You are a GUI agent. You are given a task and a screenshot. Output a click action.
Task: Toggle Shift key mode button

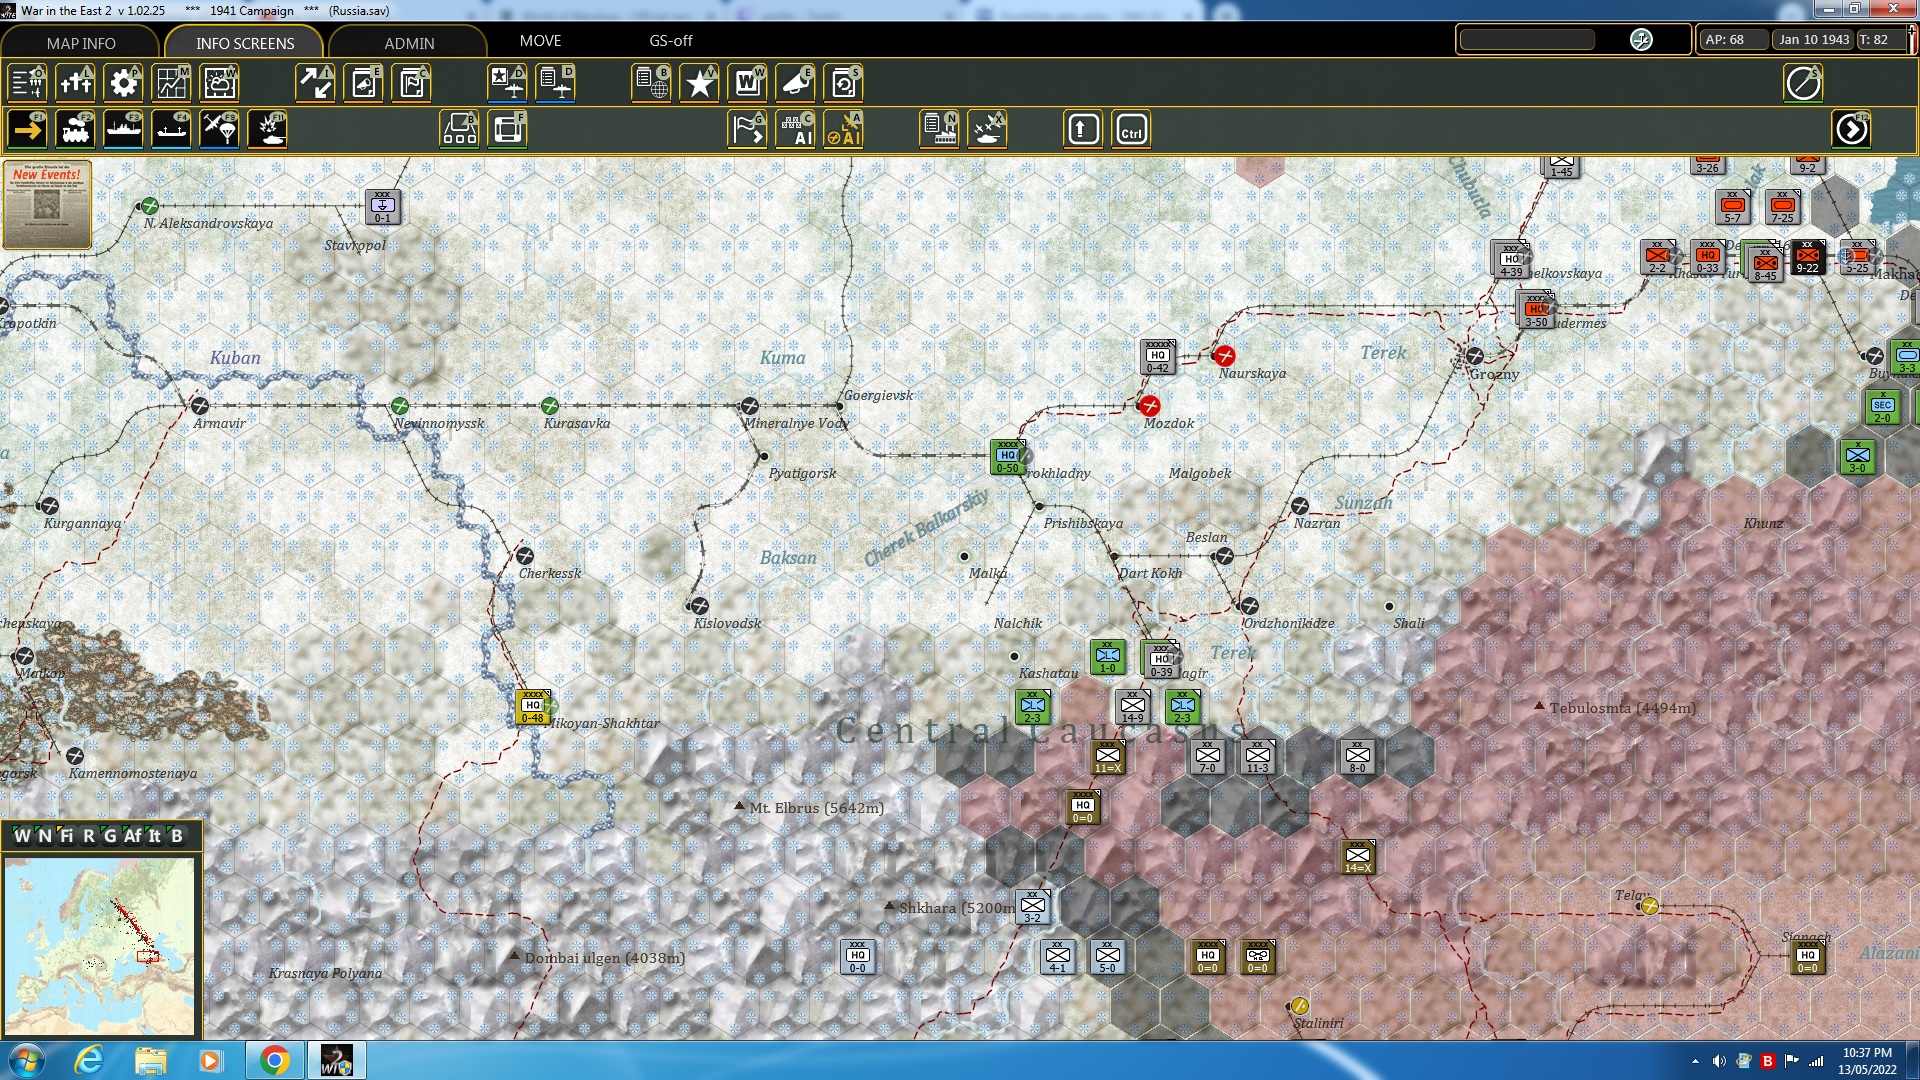coord(1083,130)
